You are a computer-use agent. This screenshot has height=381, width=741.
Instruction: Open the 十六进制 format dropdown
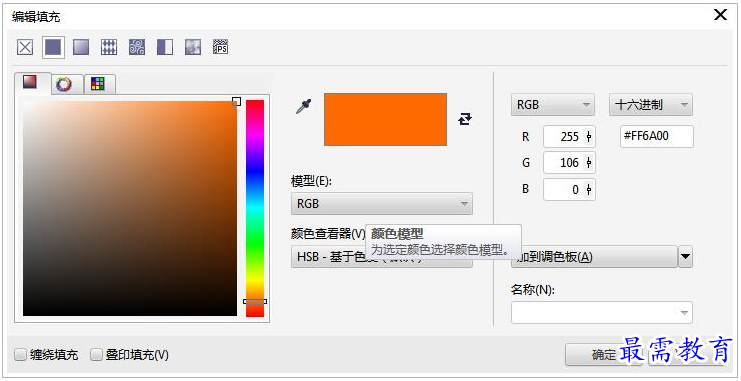(x=651, y=104)
